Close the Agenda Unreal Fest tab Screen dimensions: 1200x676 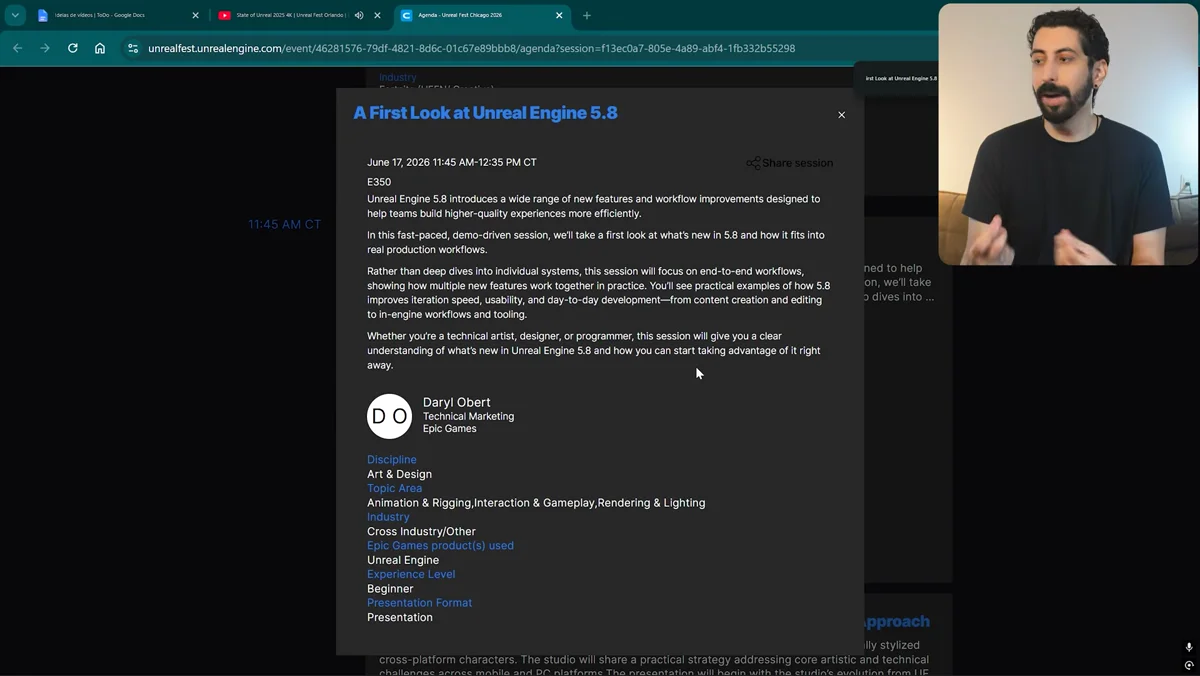(559, 15)
